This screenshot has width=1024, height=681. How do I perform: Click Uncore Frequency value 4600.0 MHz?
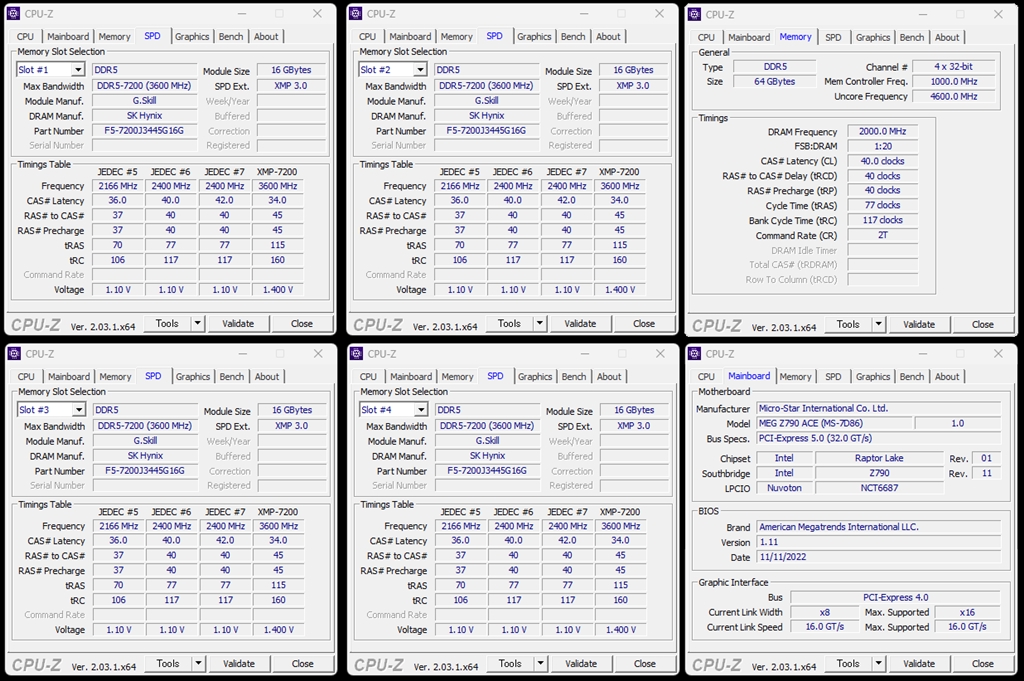(x=954, y=96)
